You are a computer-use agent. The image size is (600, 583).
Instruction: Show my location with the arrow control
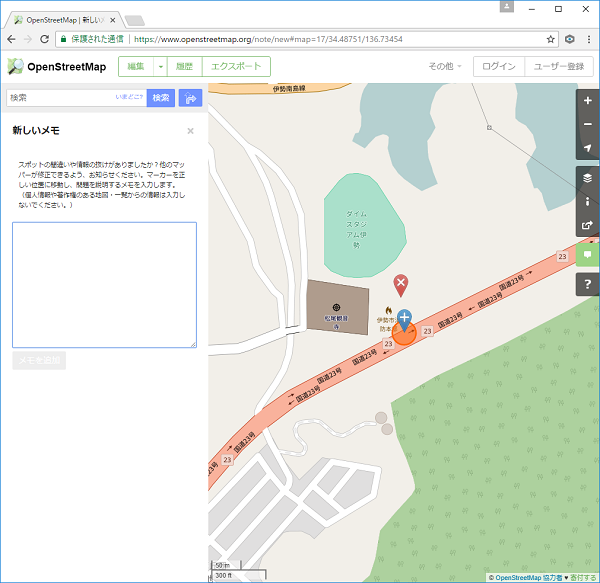tap(587, 148)
